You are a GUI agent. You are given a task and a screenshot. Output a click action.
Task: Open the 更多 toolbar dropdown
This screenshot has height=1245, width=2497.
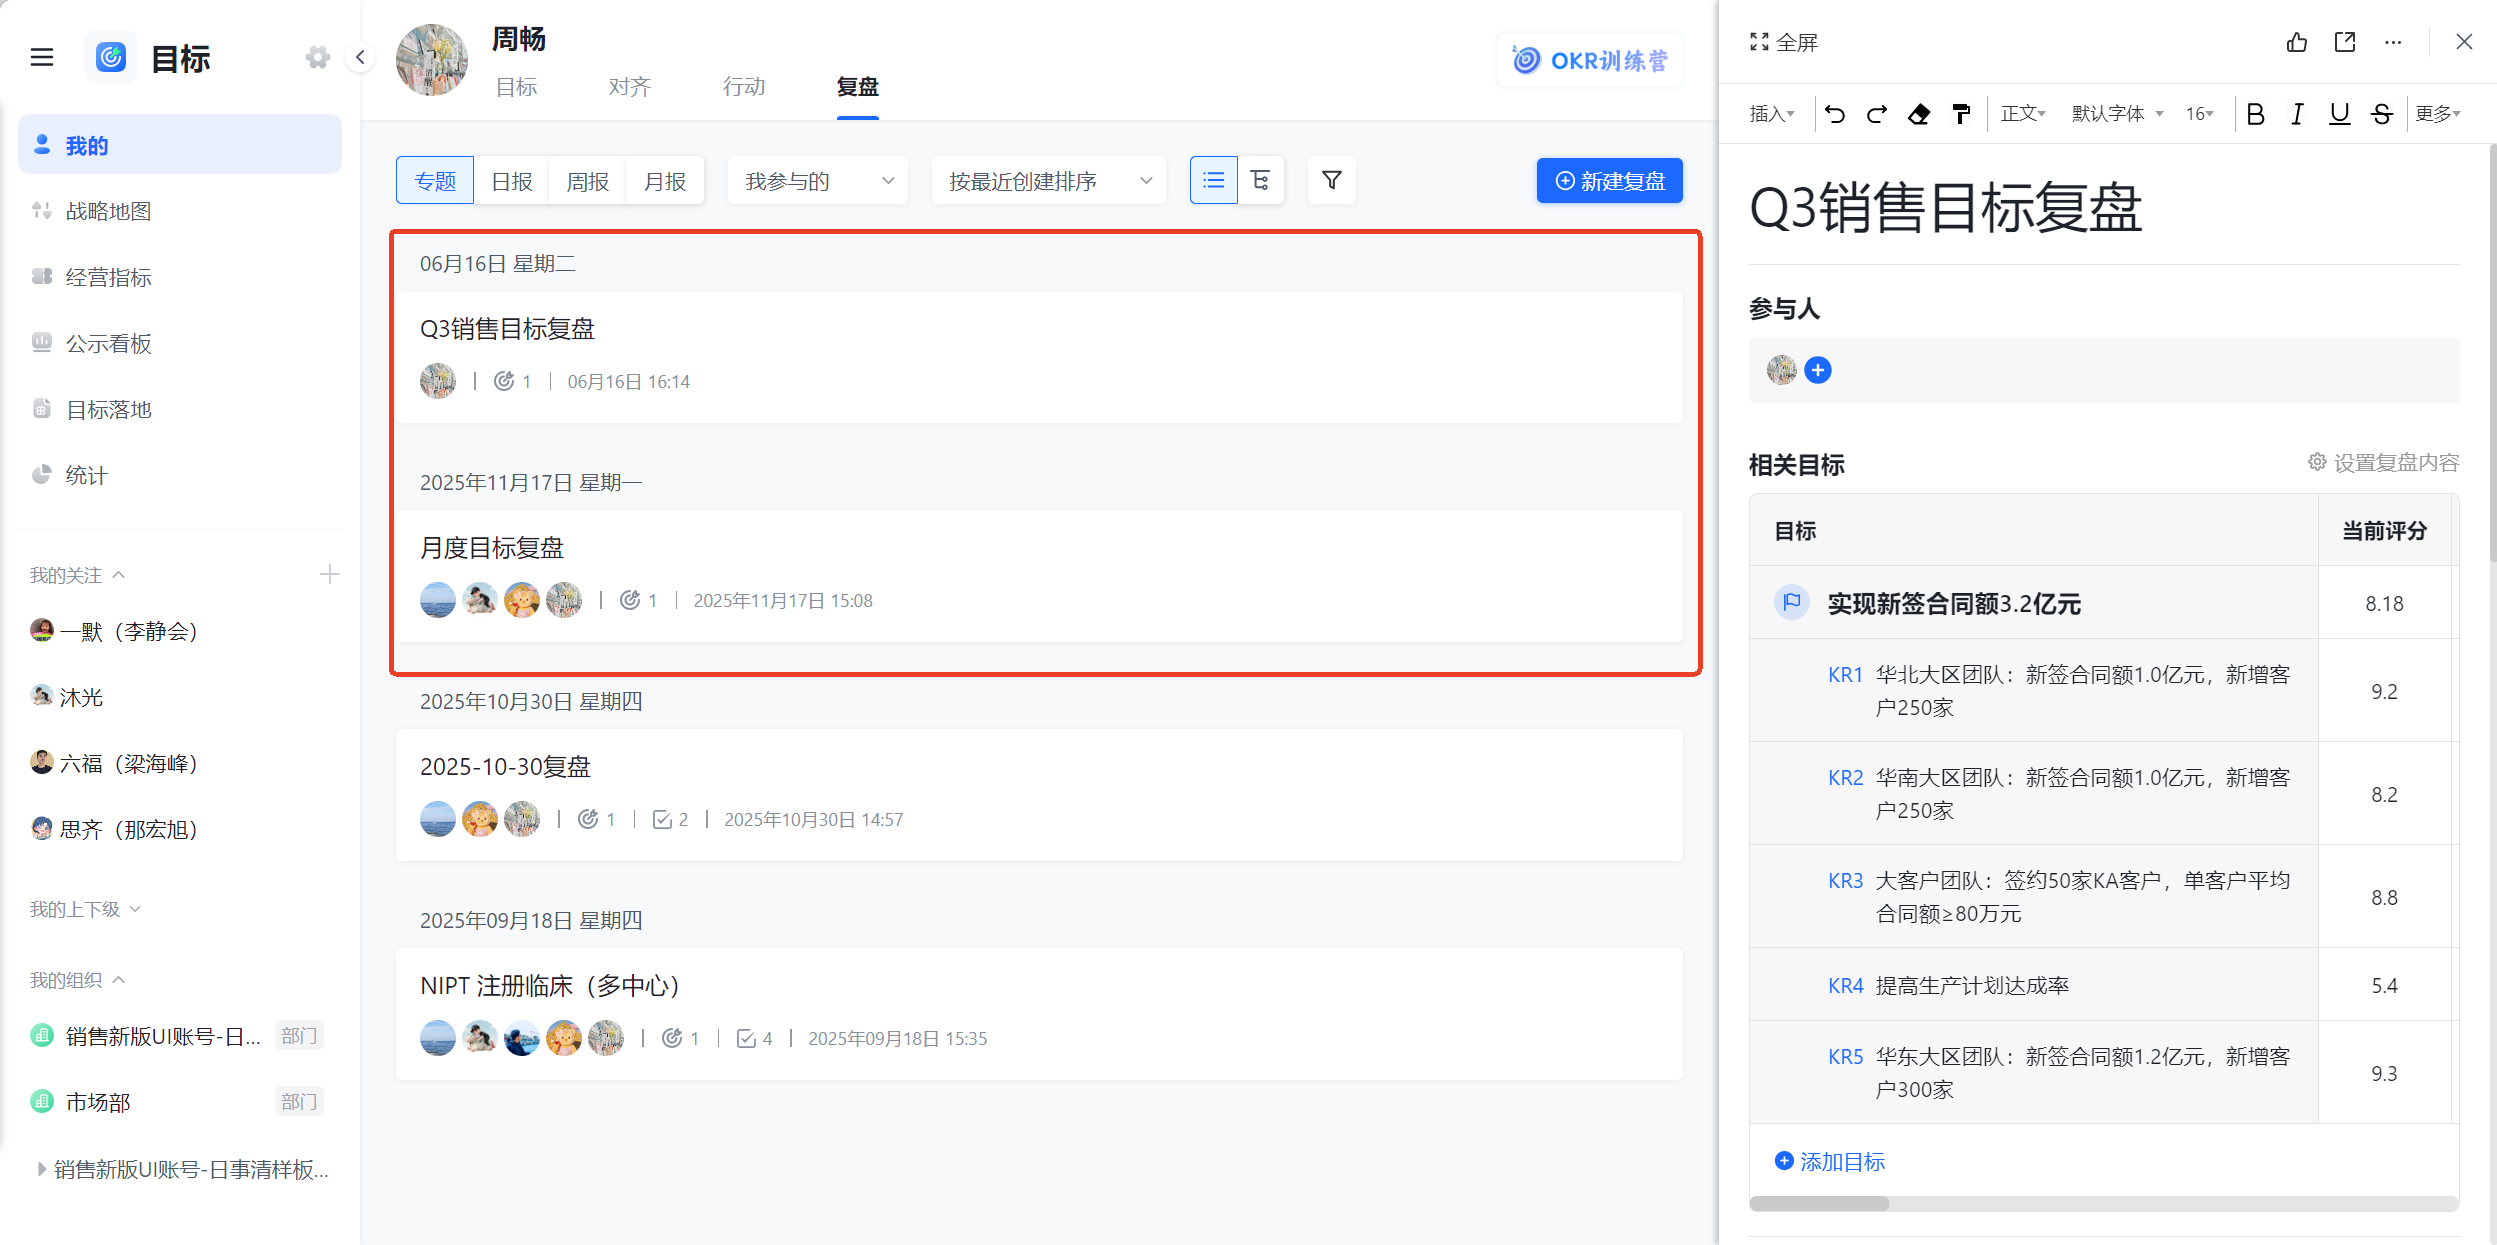pos(2438,114)
